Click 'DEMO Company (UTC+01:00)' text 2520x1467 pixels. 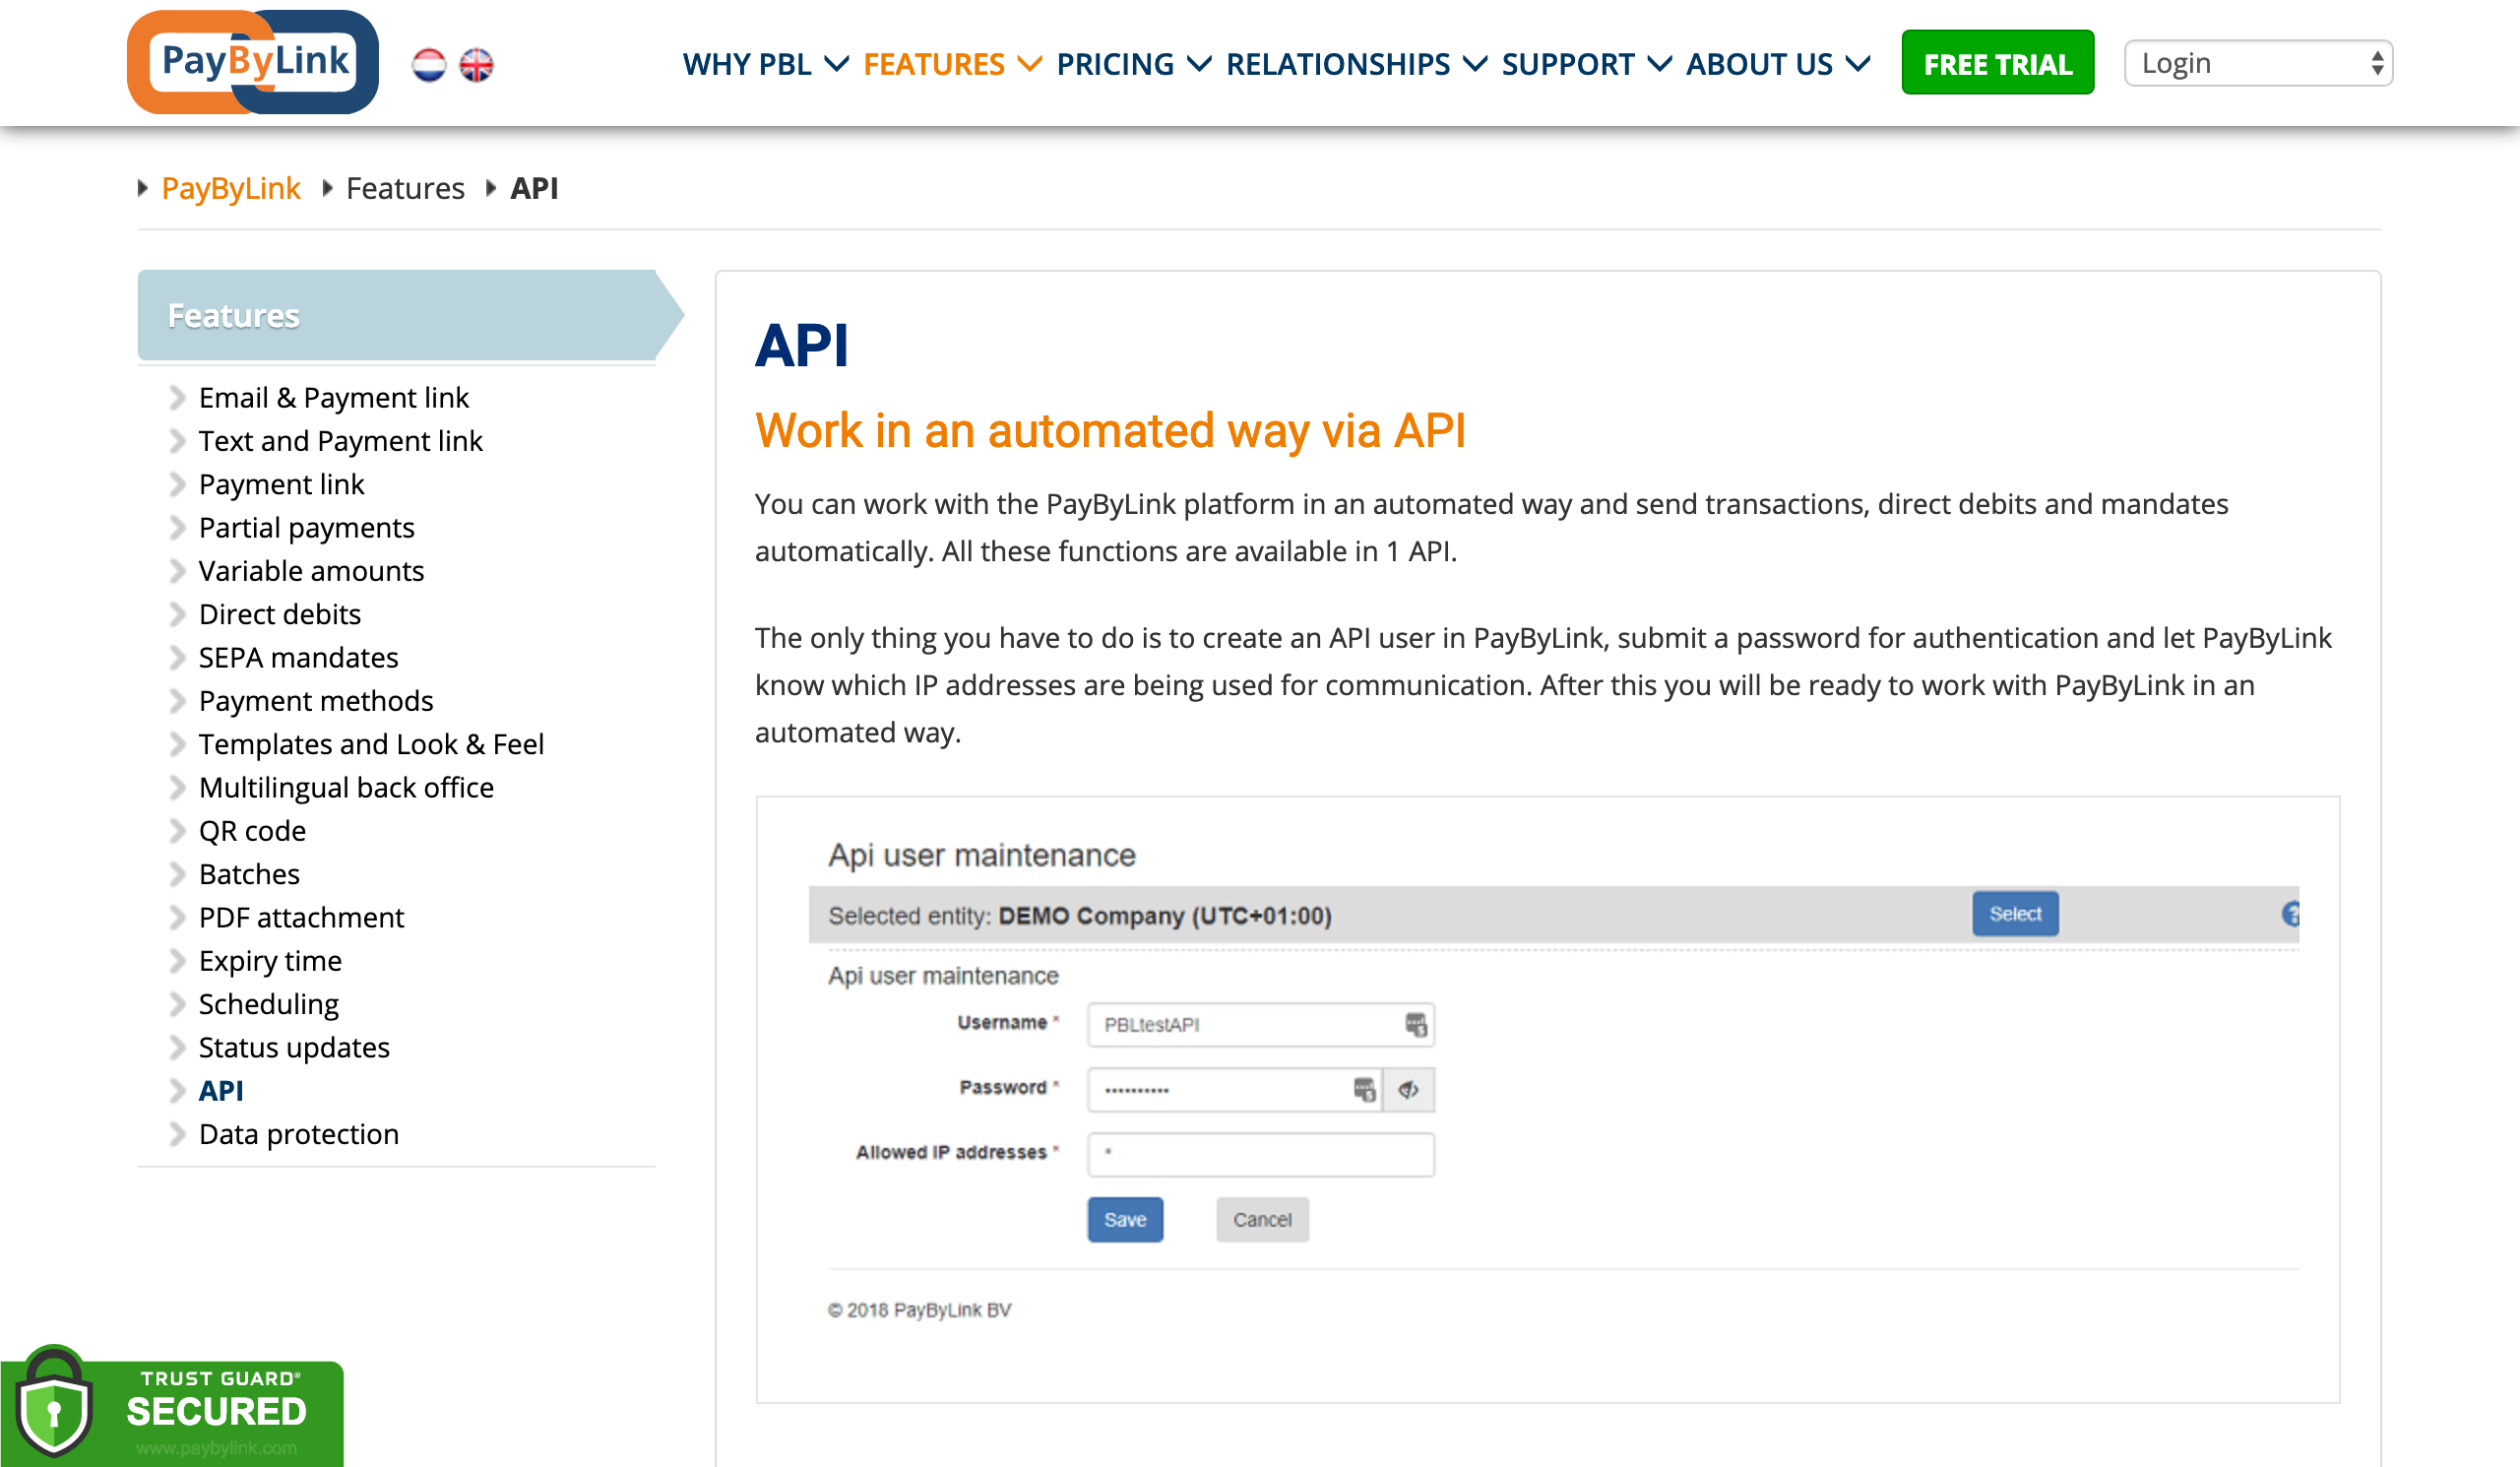pos(1165,915)
